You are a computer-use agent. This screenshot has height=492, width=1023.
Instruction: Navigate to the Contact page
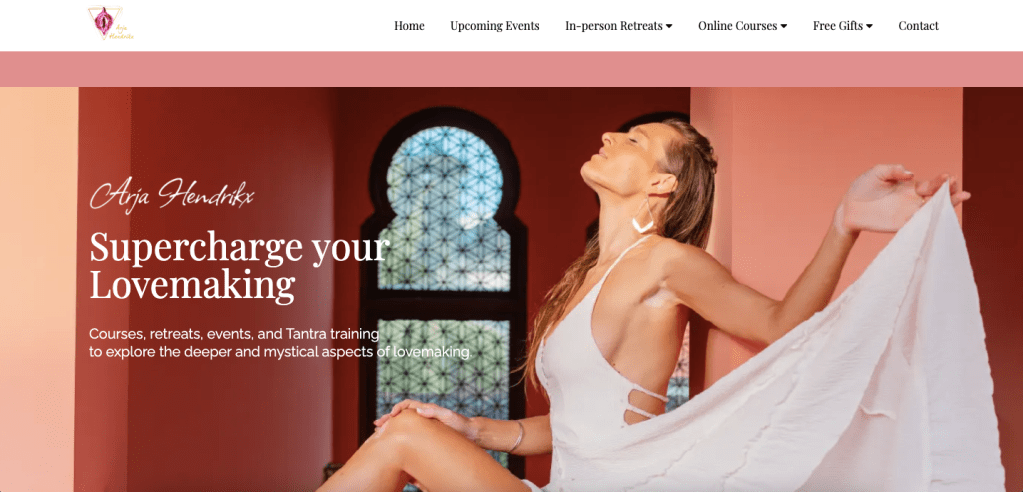919,26
